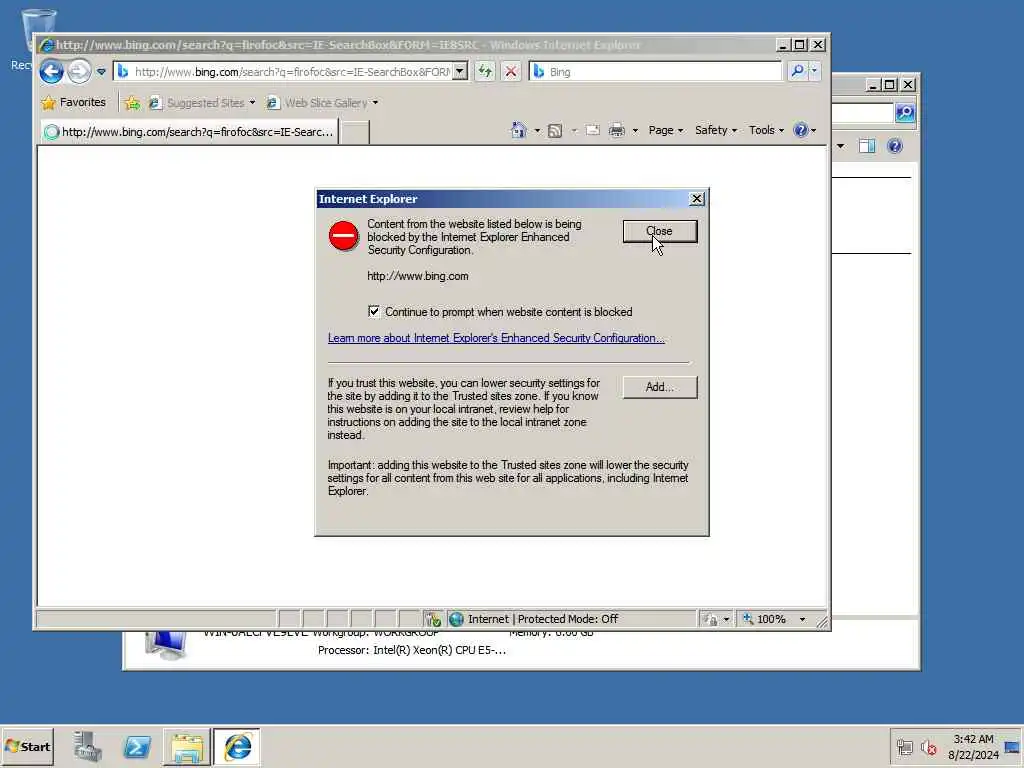This screenshot has height=768, width=1024.
Task: Click Close button in blocked content dialog
Action: click(660, 231)
